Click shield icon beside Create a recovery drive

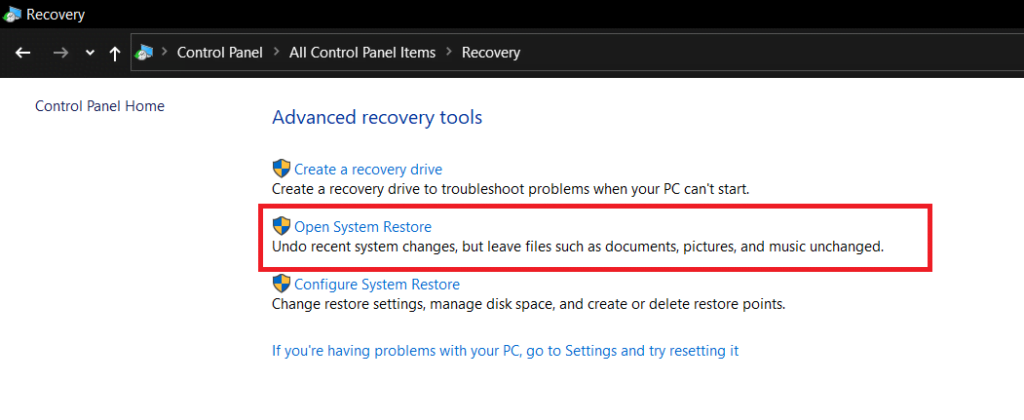point(281,169)
